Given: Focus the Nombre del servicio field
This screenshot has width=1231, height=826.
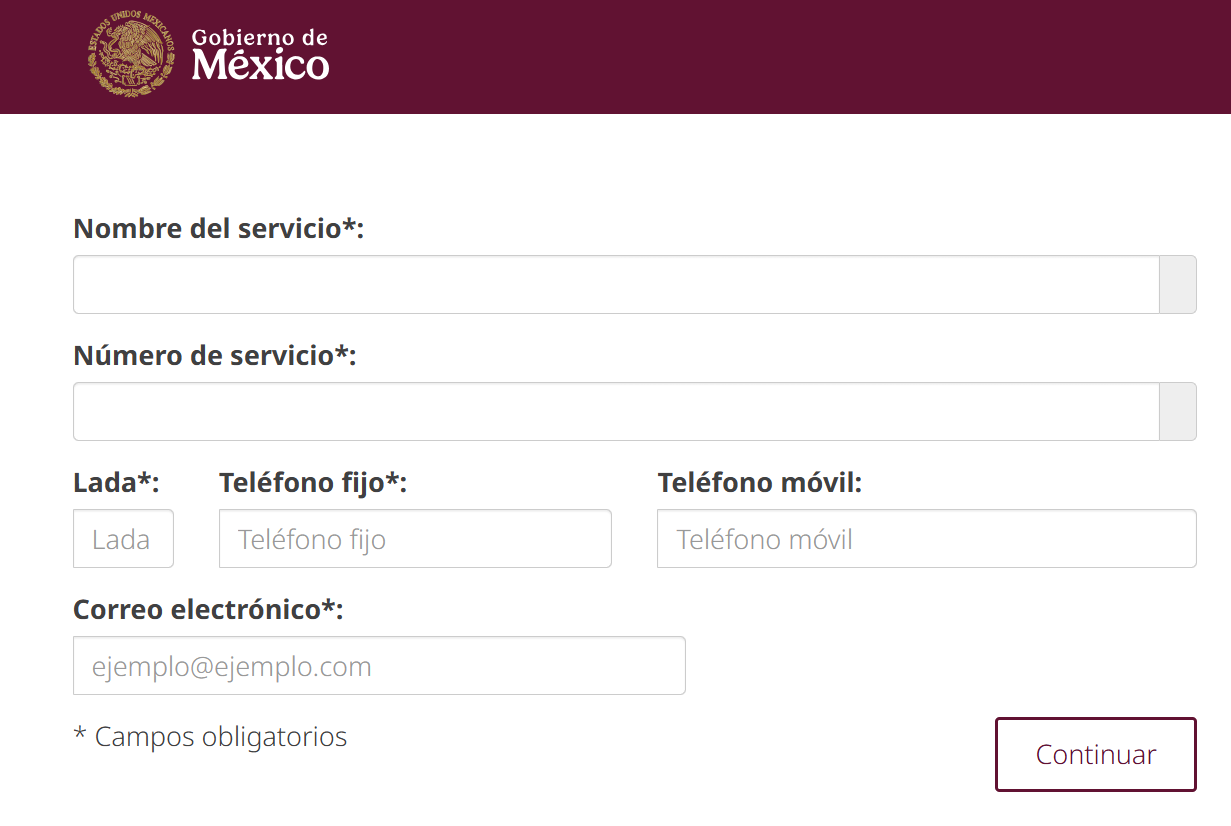Looking at the screenshot, I should (x=616, y=285).
